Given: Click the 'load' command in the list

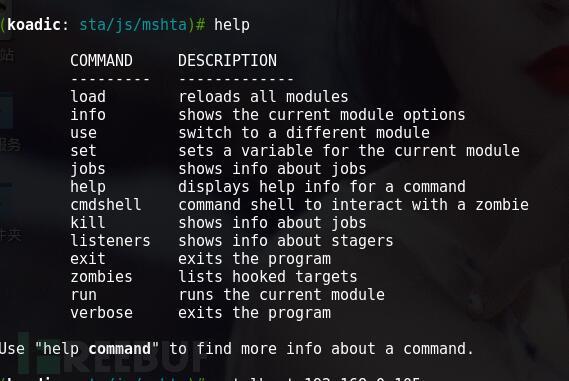Looking at the screenshot, I should click(88, 97).
